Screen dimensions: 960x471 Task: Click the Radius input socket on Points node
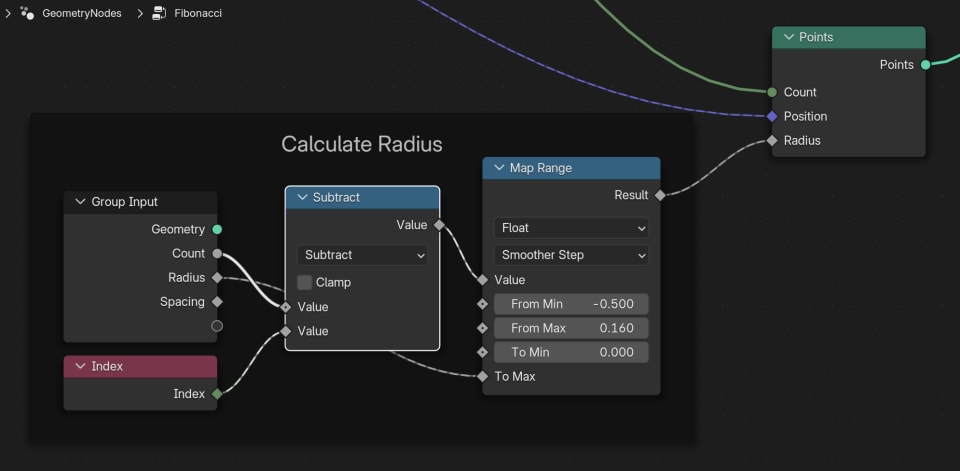[771, 140]
